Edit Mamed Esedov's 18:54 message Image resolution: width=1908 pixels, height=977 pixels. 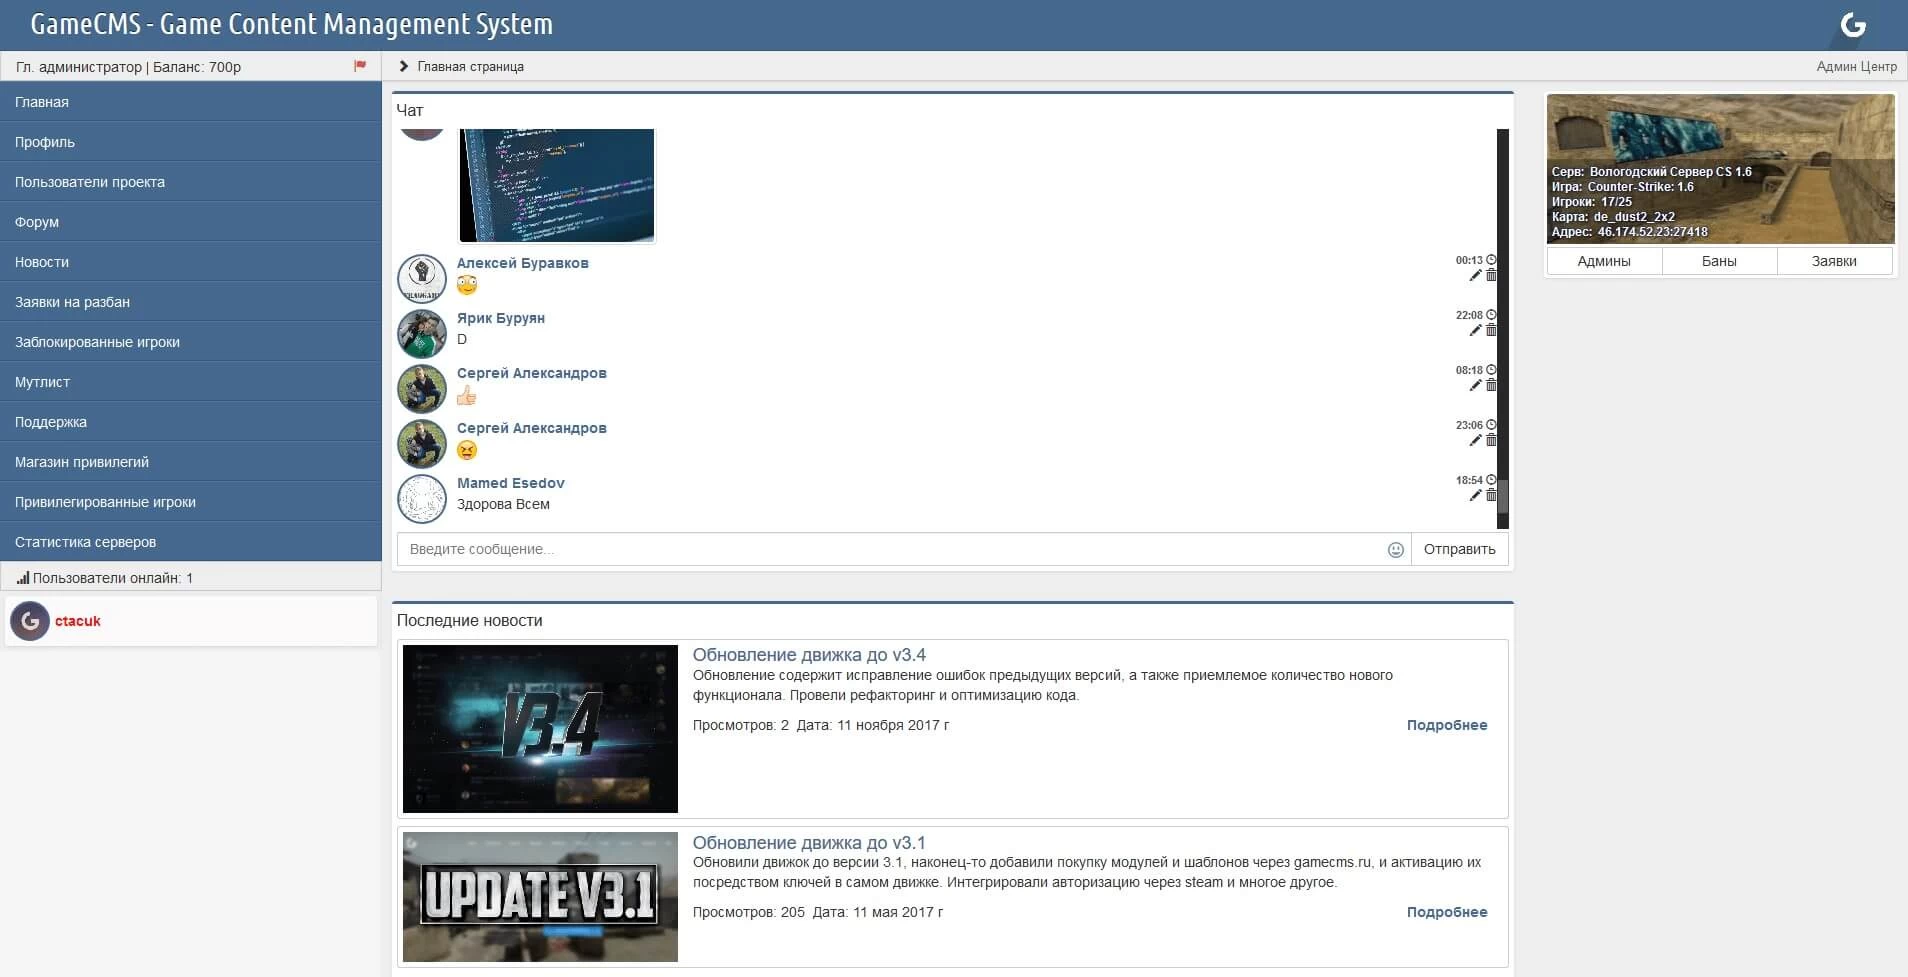click(x=1475, y=495)
